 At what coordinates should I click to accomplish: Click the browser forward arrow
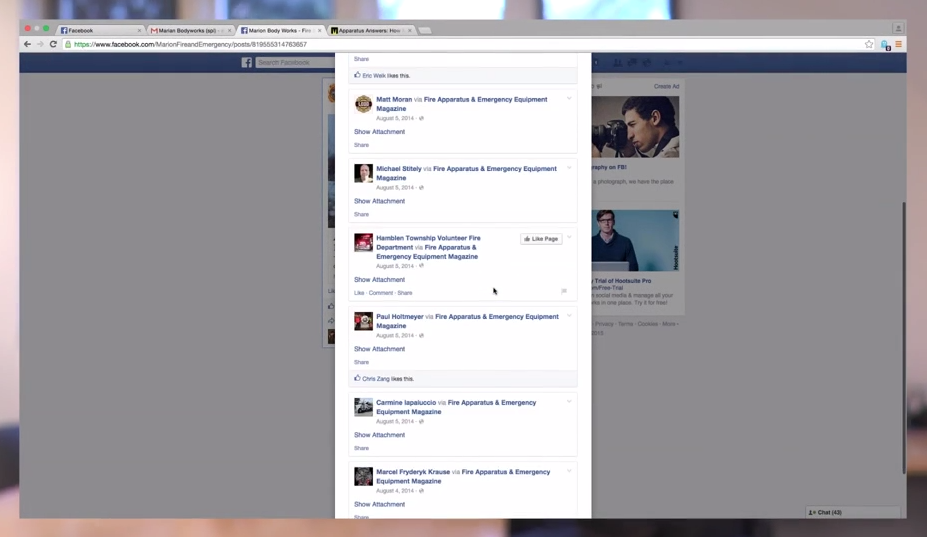(x=40, y=44)
